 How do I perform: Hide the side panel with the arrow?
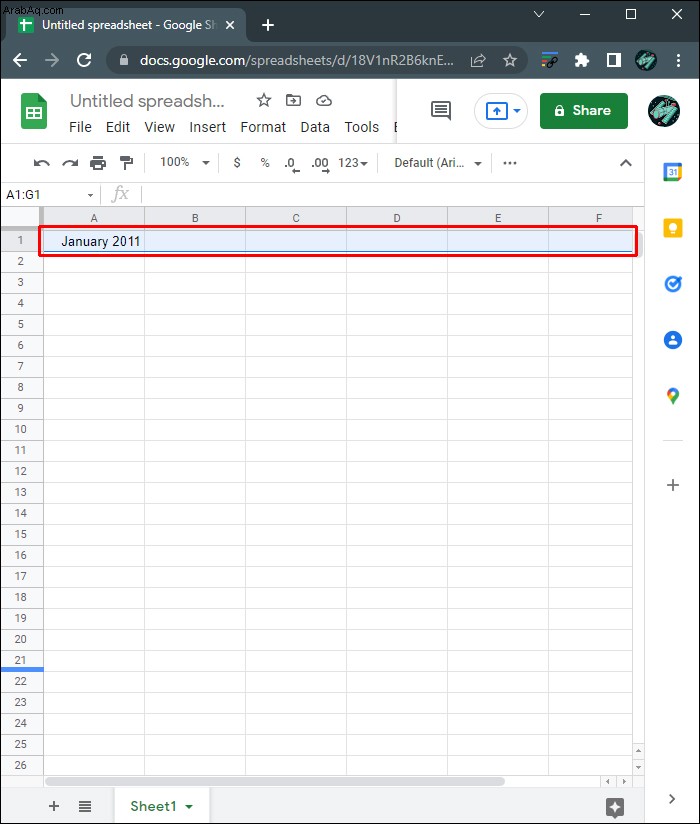[672, 799]
